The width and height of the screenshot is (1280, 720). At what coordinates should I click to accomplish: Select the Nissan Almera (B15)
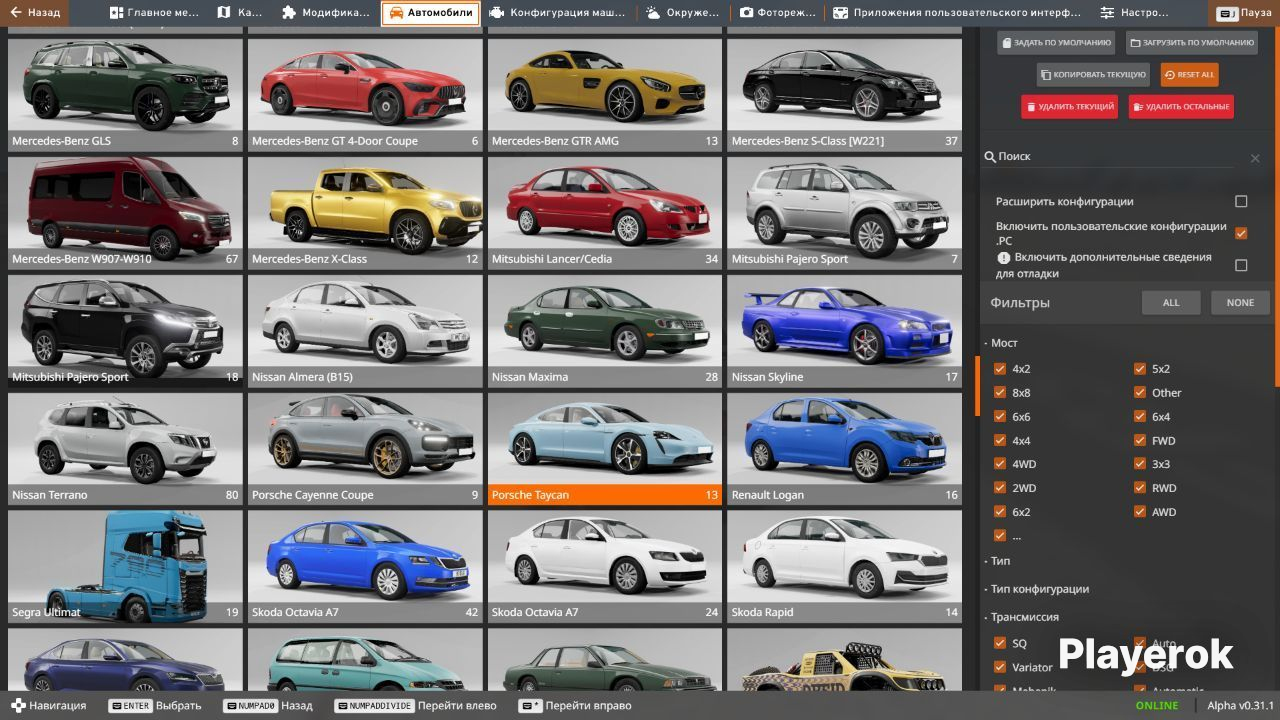(x=365, y=331)
